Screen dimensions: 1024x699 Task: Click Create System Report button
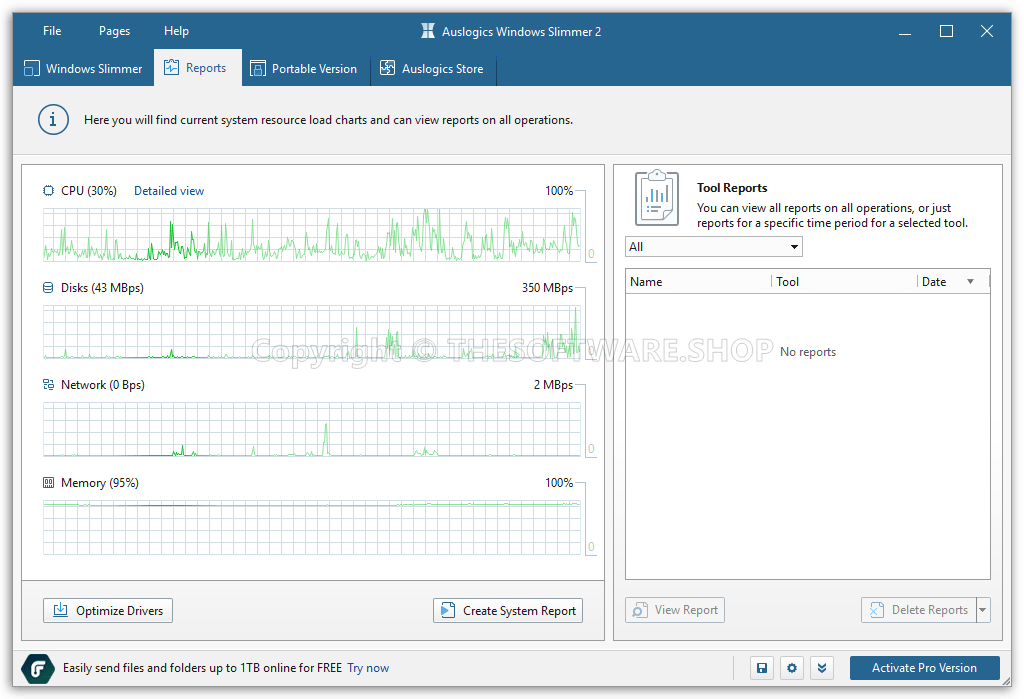[507, 610]
